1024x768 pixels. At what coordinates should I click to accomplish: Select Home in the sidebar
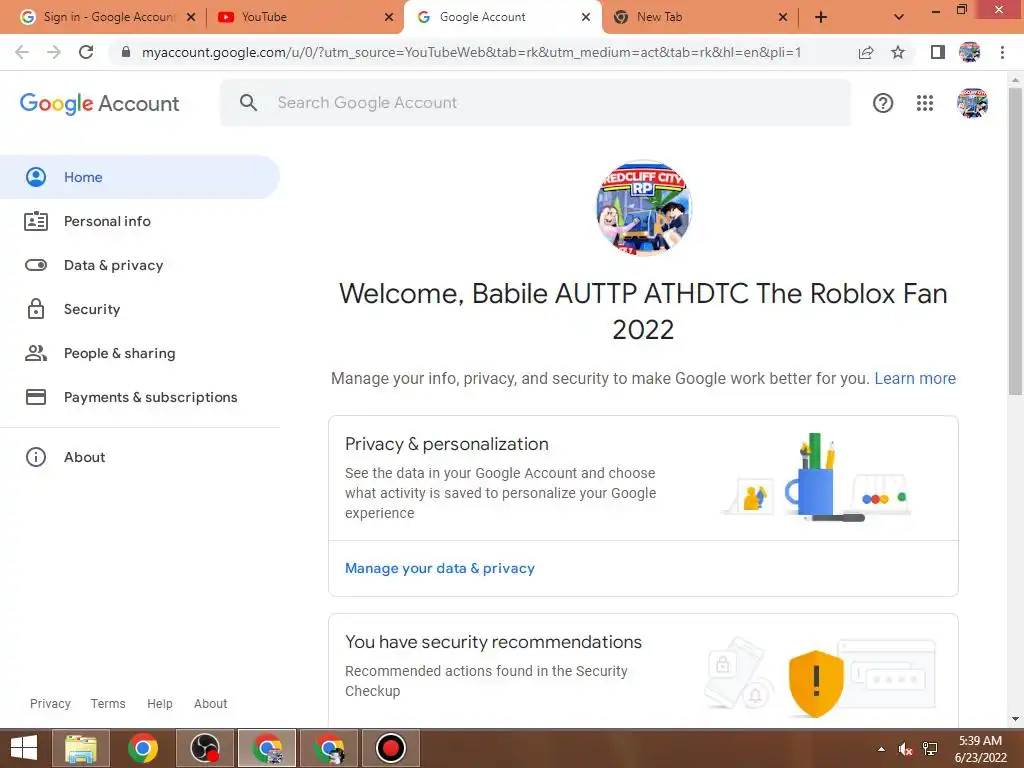tap(140, 177)
